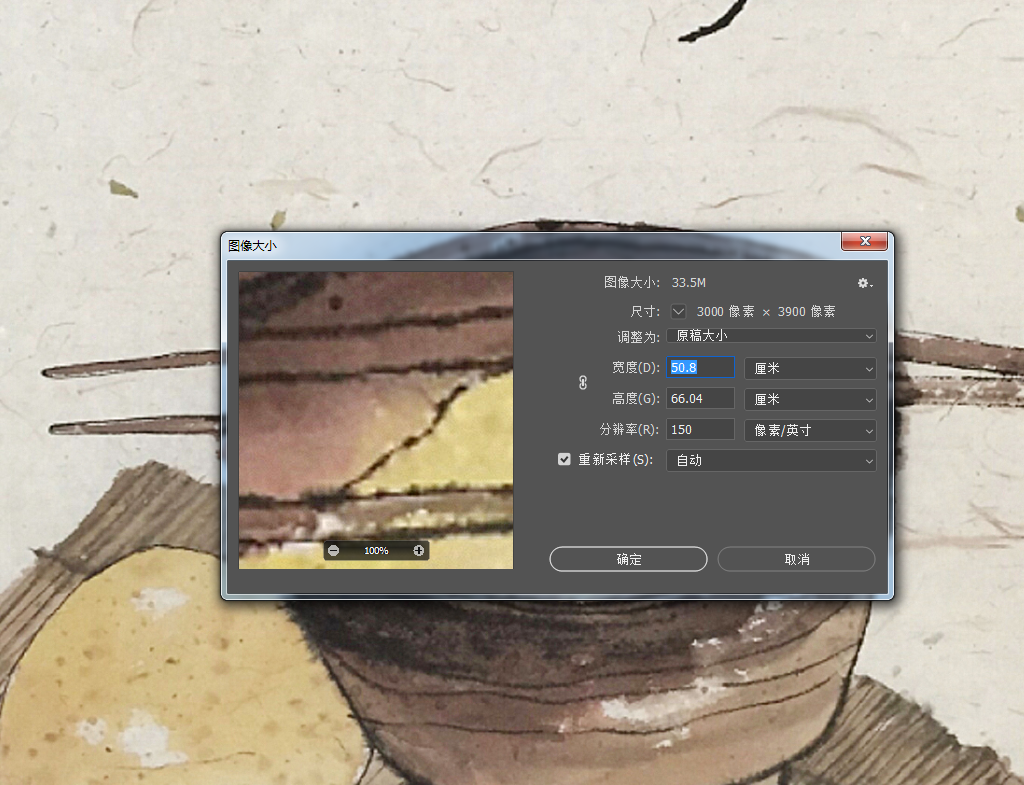This screenshot has height=785, width=1024.
Task: Open the 高度 unit dropdown
Action: pos(810,399)
